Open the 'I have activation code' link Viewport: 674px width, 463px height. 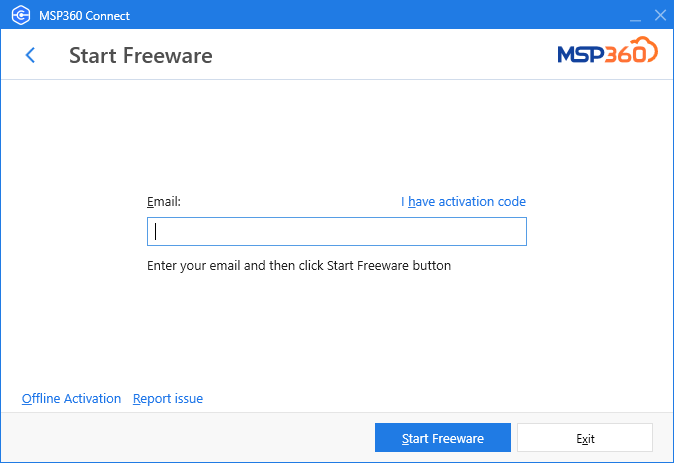click(463, 201)
